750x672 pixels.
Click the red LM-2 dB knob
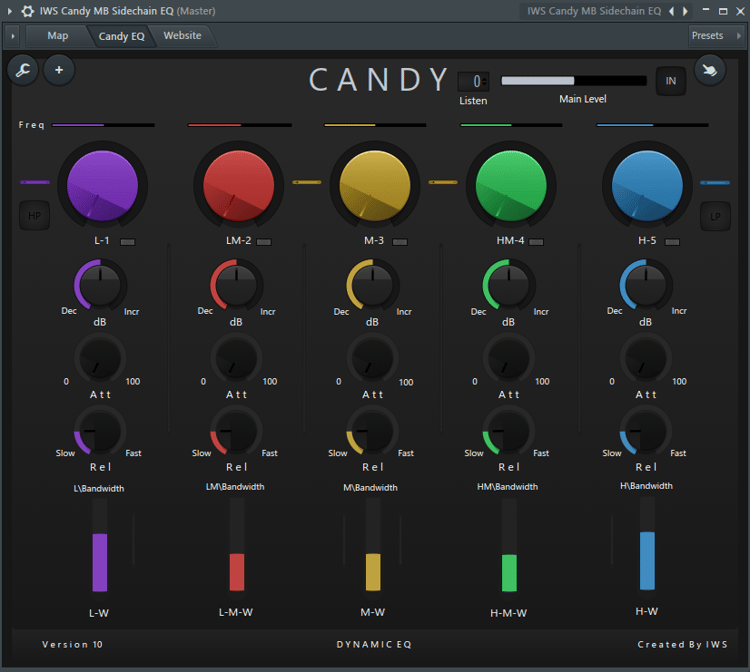coord(236,285)
